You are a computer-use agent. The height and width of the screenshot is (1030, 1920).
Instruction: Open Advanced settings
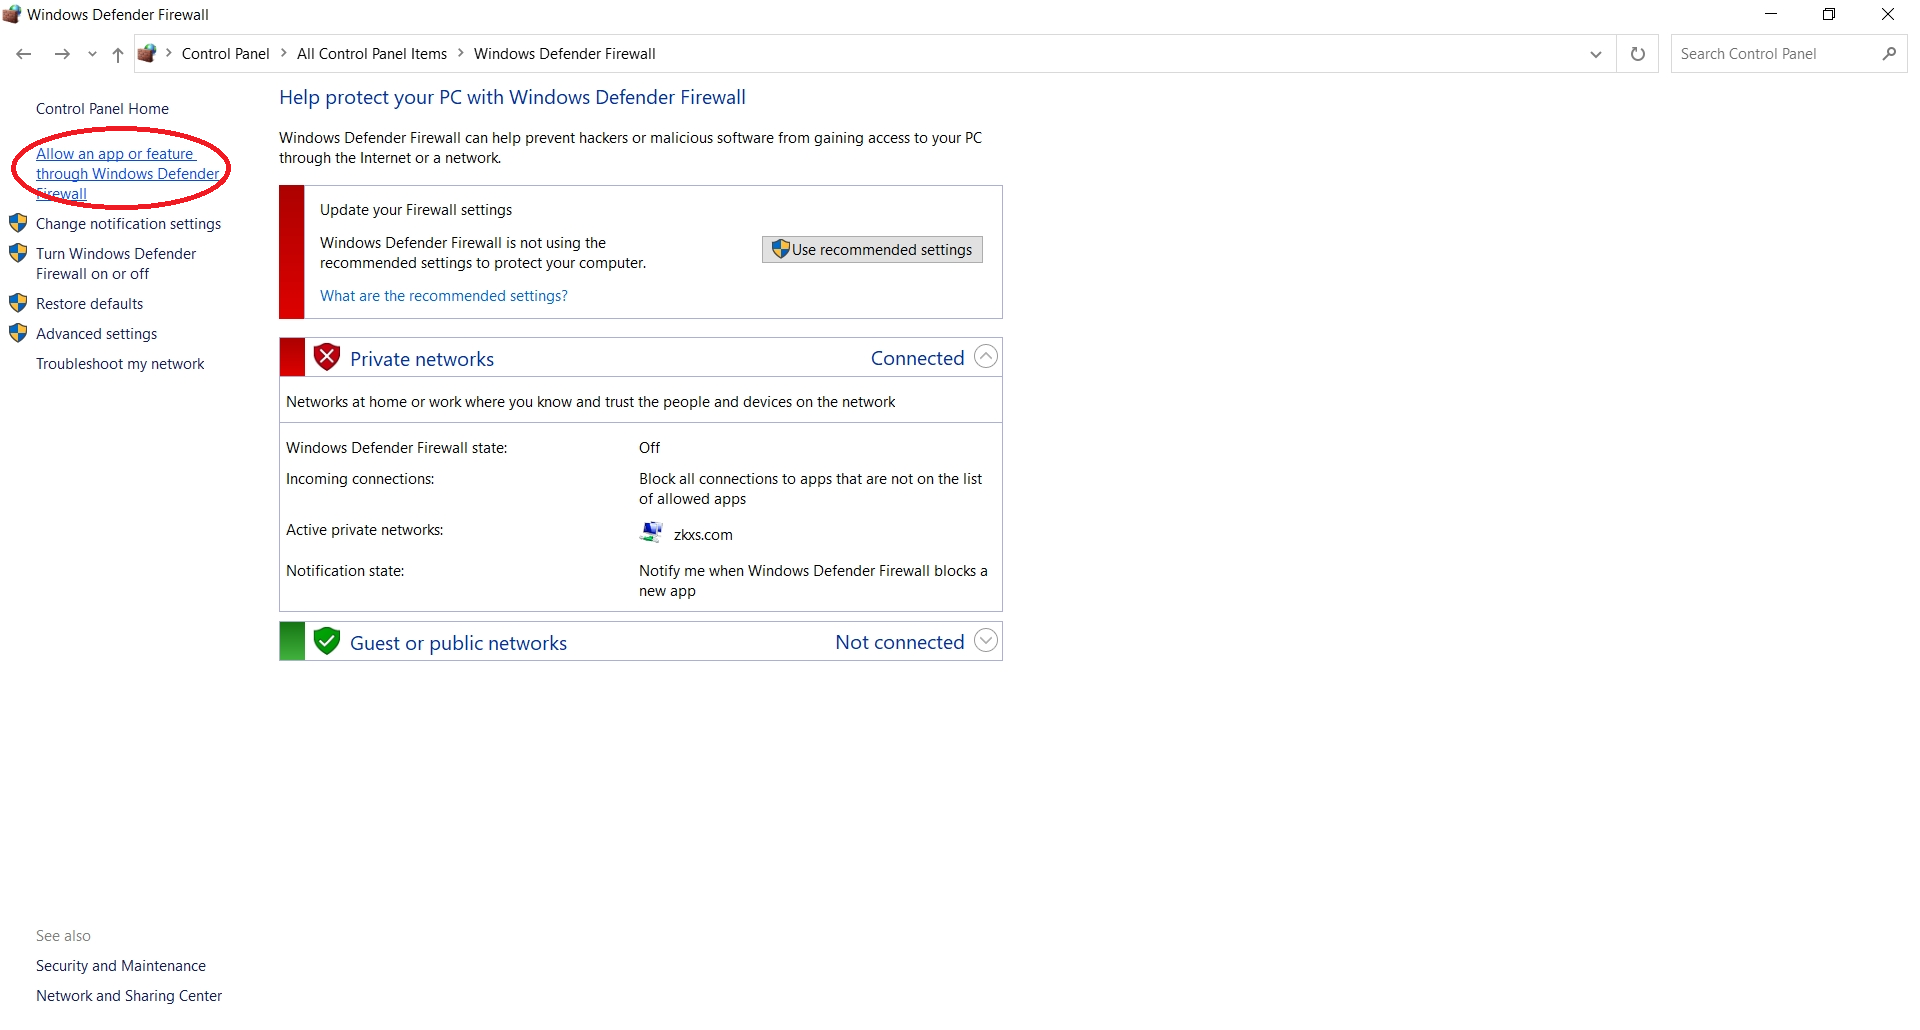[x=96, y=334]
